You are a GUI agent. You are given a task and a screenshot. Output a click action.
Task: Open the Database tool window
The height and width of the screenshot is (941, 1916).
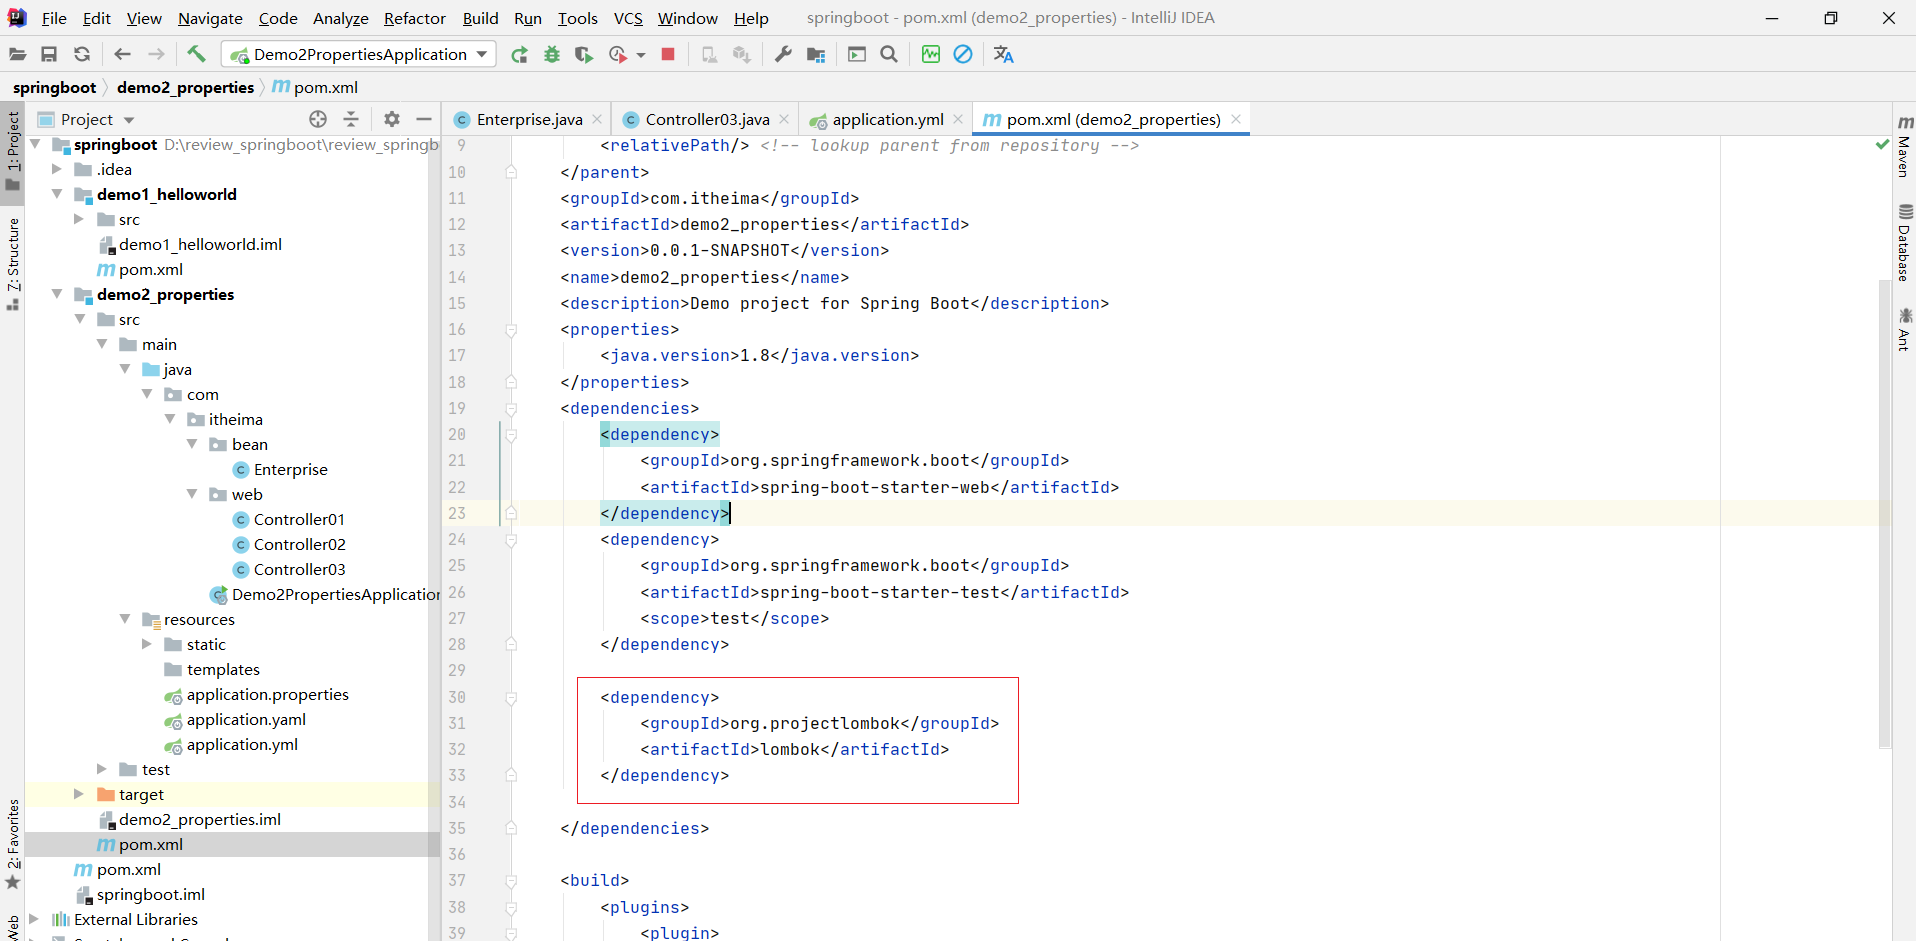[x=1904, y=242]
